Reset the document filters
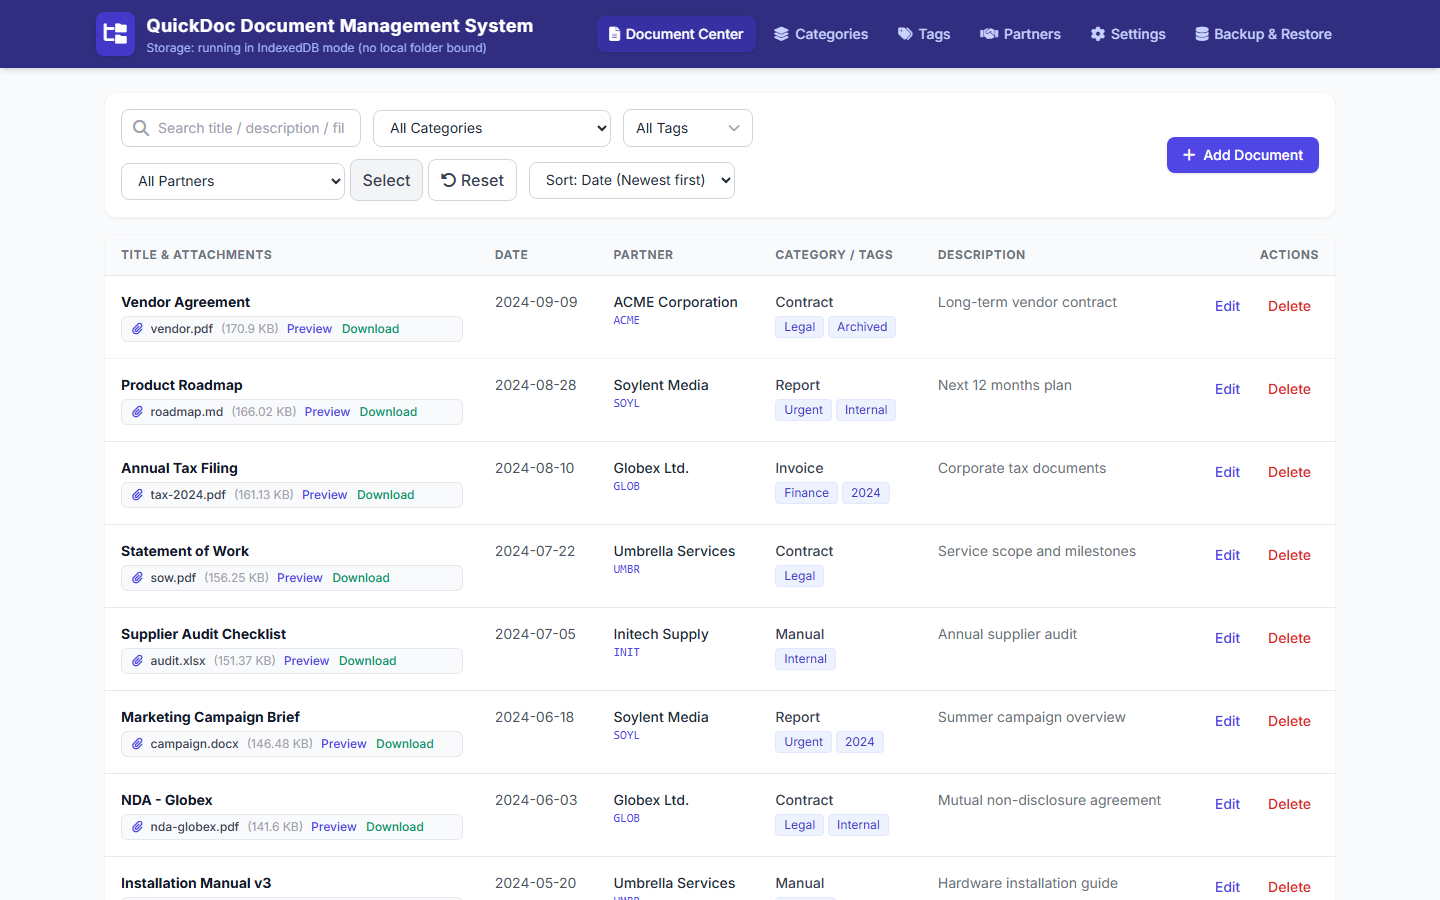1440x900 pixels. 472,180
